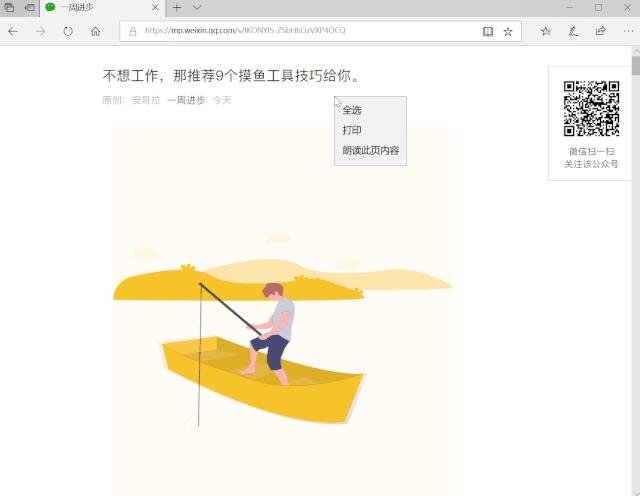
Task: Add notes with the pen icon
Action: pyautogui.click(x=573, y=31)
